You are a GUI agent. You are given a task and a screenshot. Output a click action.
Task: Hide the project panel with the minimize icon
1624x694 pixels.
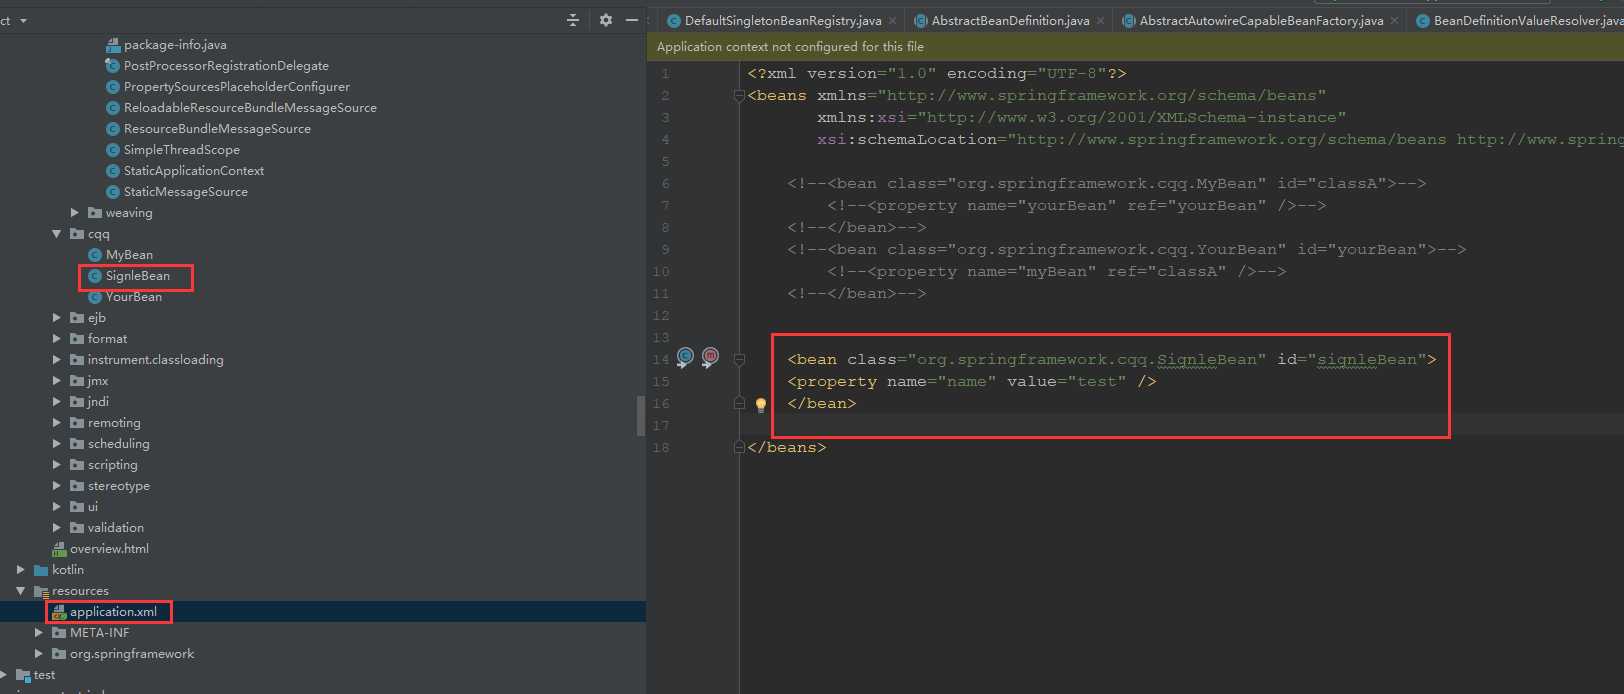(x=632, y=20)
